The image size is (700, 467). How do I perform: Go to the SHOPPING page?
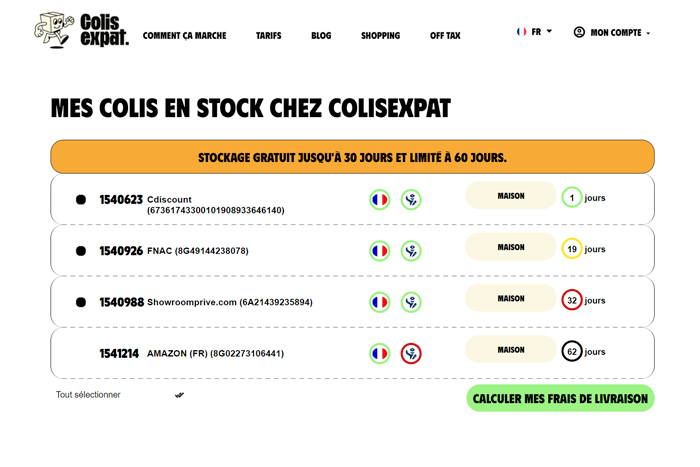coord(380,36)
